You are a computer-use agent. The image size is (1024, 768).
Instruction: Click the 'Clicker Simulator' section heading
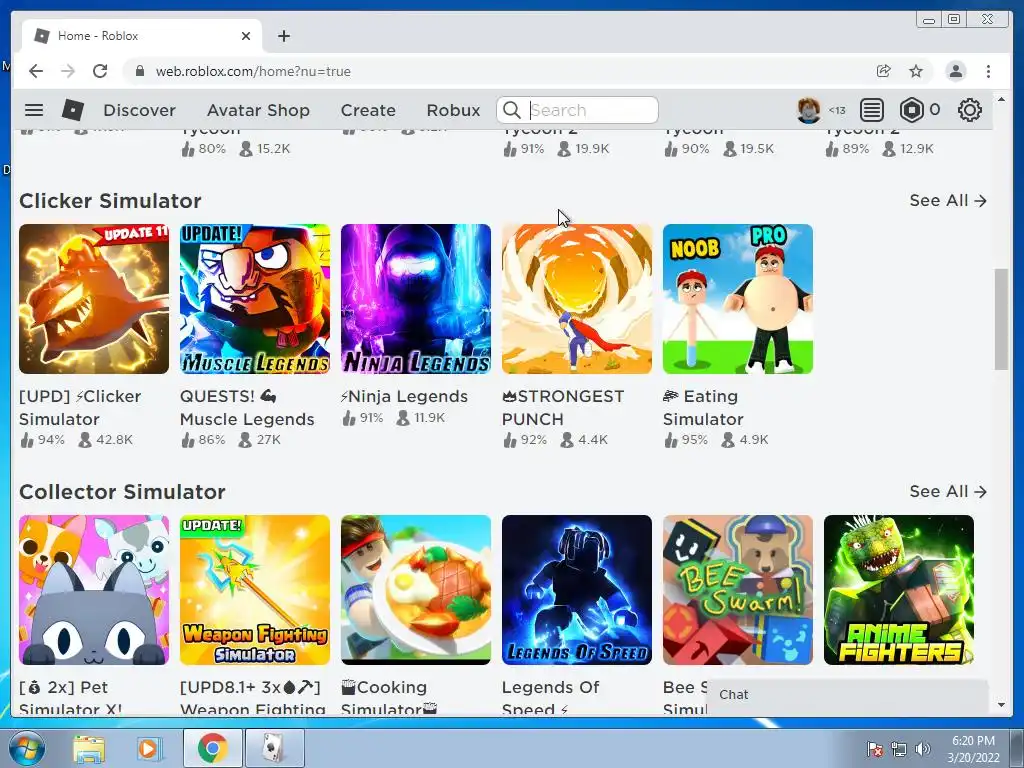click(110, 200)
